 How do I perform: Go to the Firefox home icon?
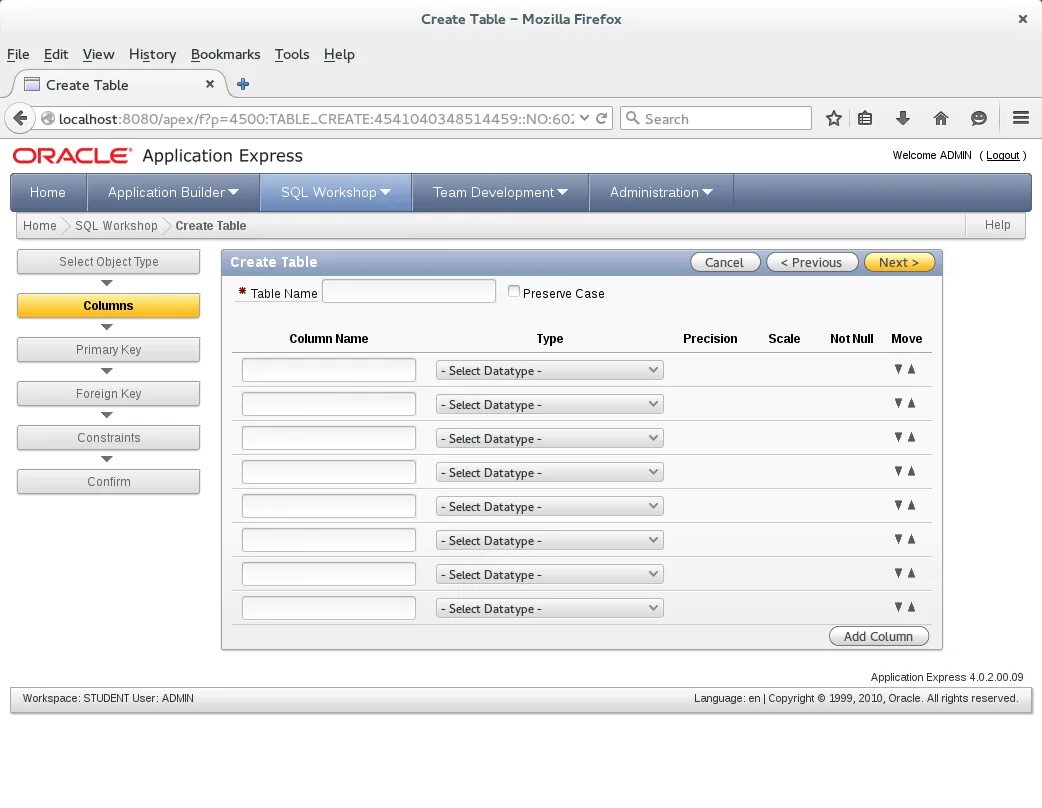click(x=940, y=118)
